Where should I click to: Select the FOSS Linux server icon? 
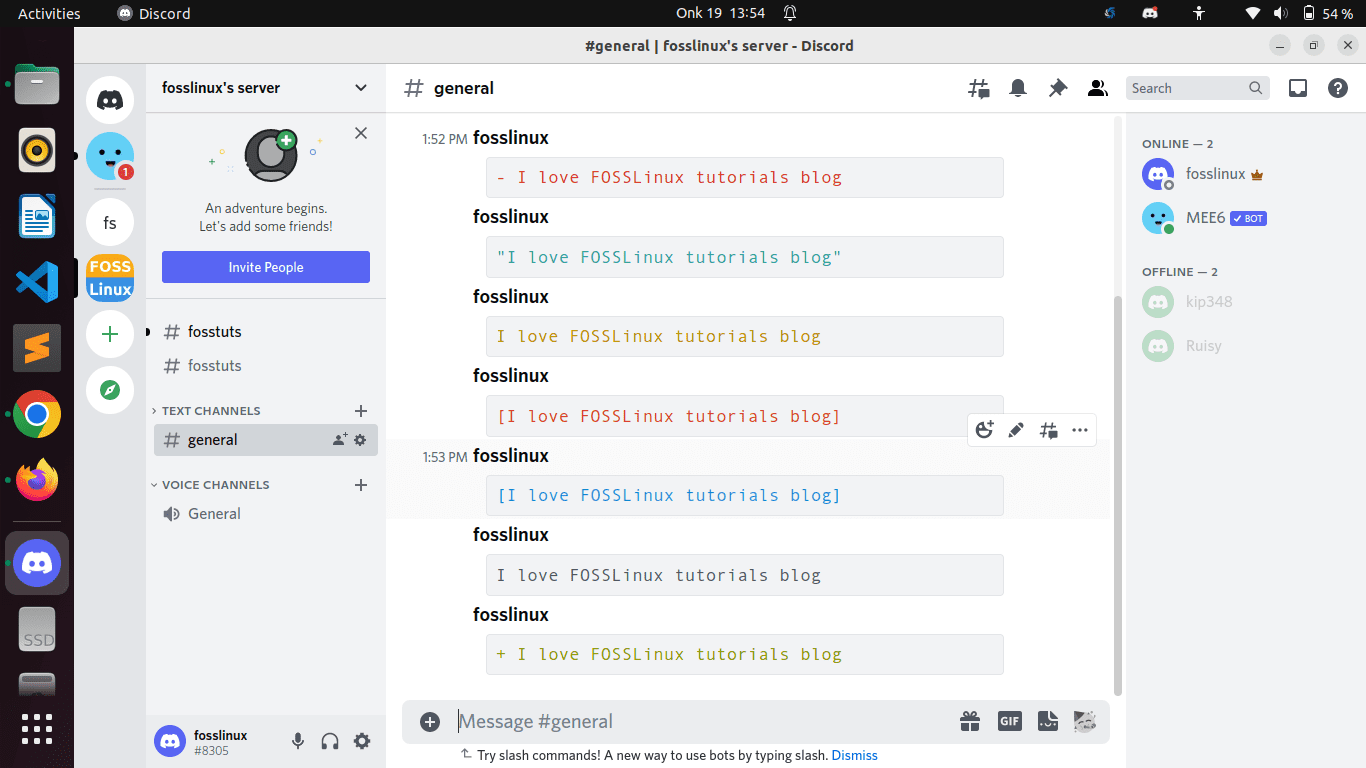pyautogui.click(x=110, y=278)
